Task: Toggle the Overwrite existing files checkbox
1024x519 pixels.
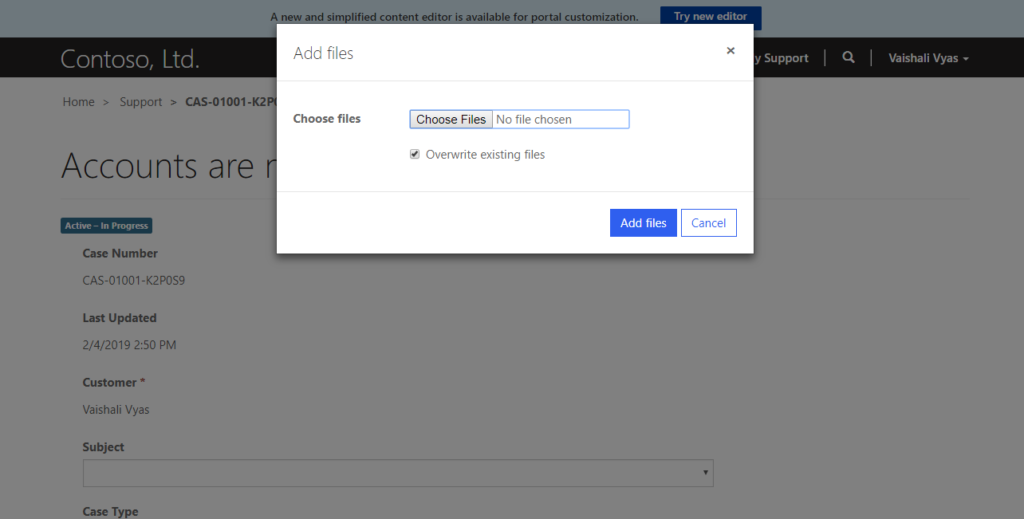Action: click(414, 155)
